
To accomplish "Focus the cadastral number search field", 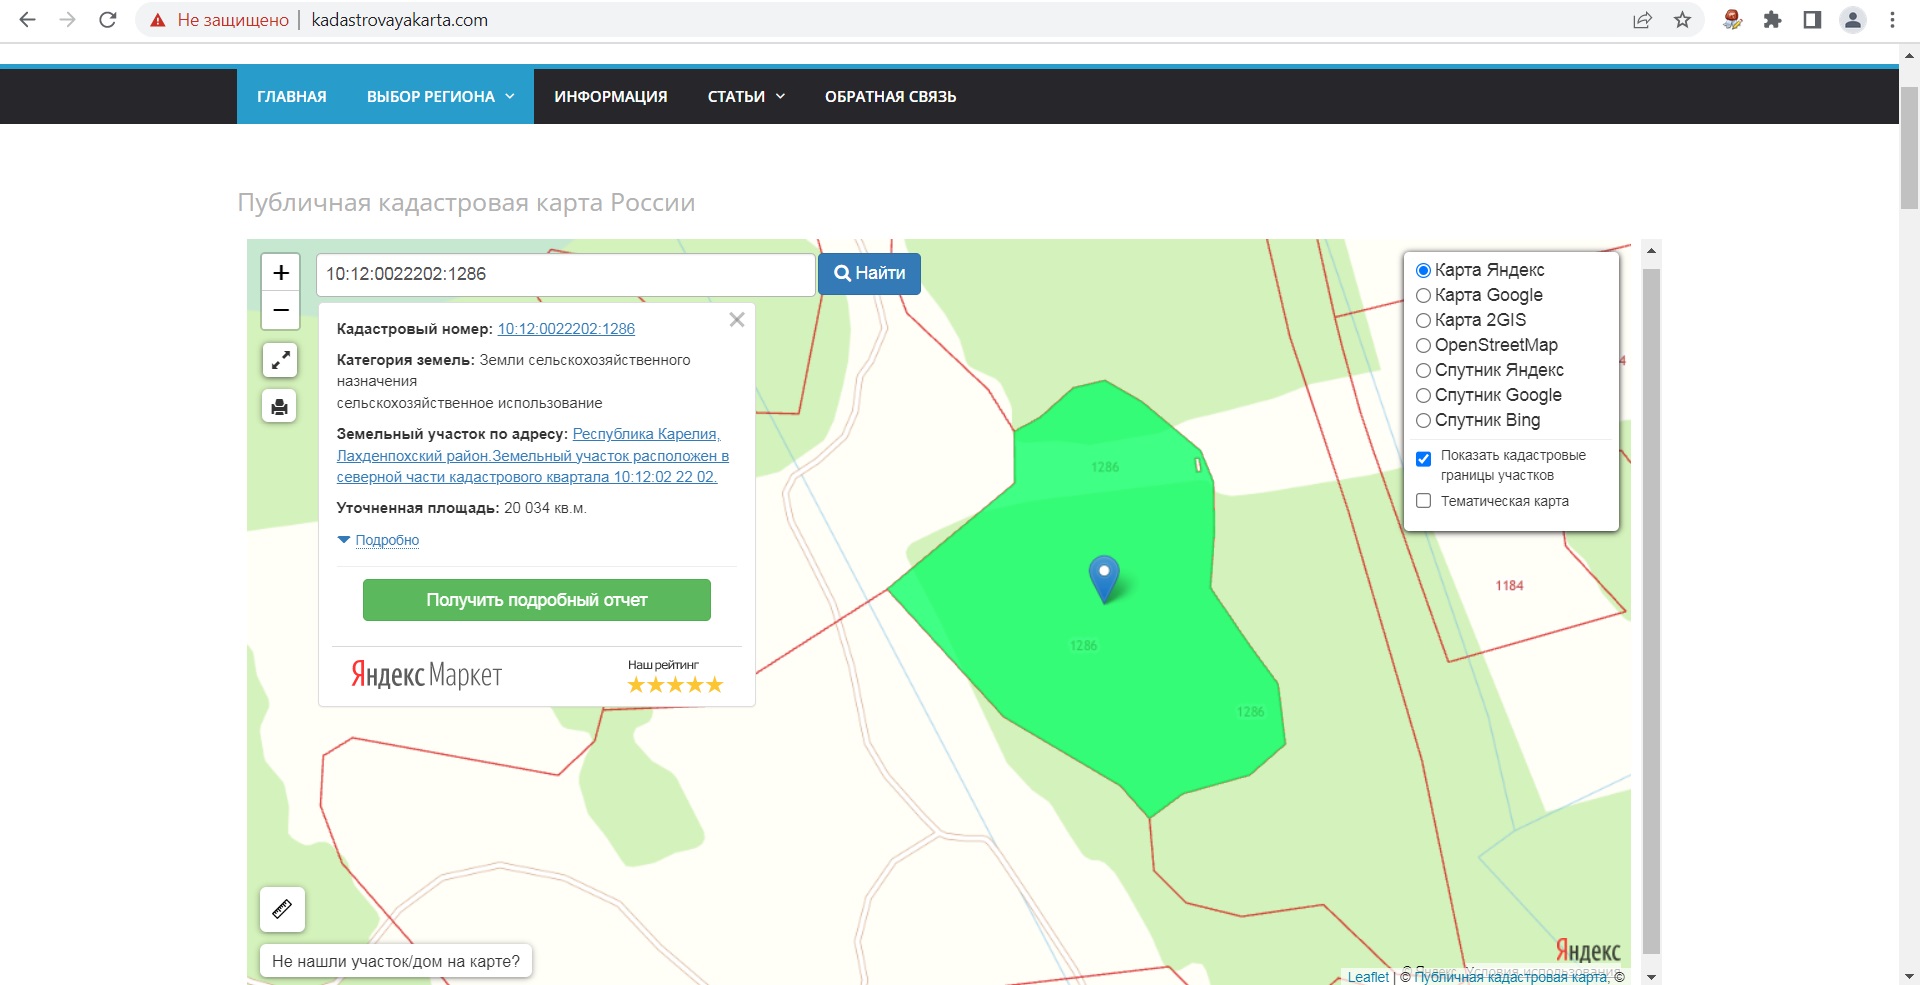I will click(x=565, y=274).
